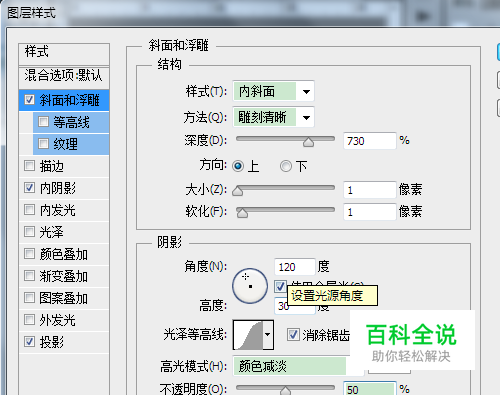Image resolution: width=500 pixels, height=395 pixels.
Task: Enable the 图案叠加 checkbox
Action: (29, 297)
